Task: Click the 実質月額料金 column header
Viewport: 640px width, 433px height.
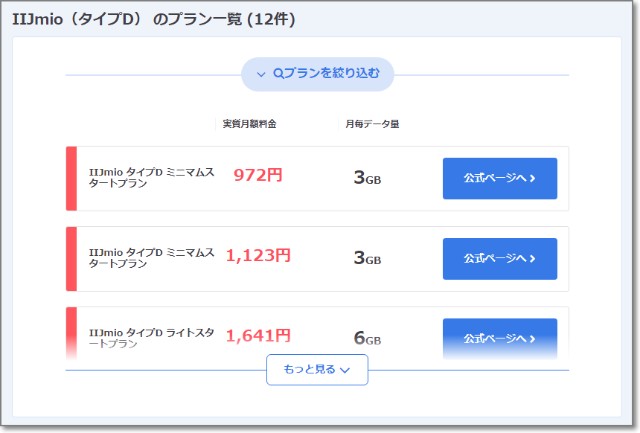Action: (249, 124)
